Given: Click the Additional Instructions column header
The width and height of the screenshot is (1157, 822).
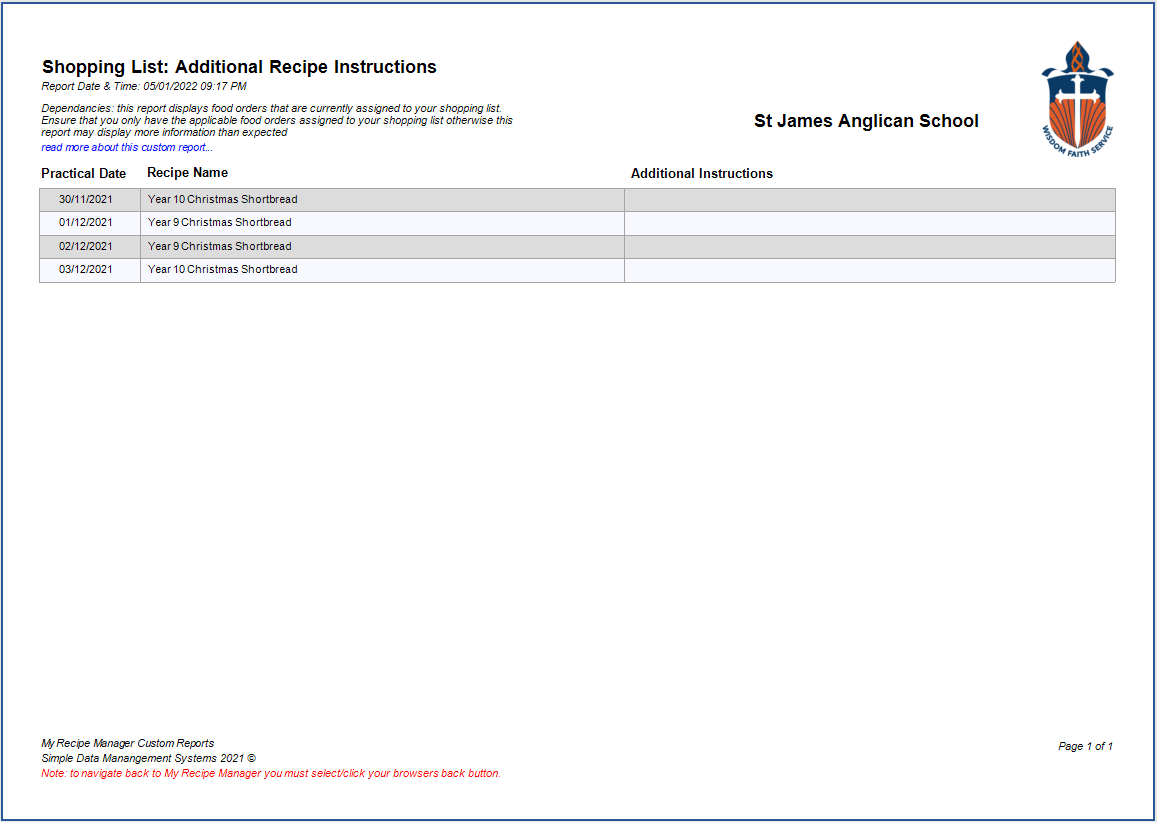Looking at the screenshot, I should [x=701, y=174].
